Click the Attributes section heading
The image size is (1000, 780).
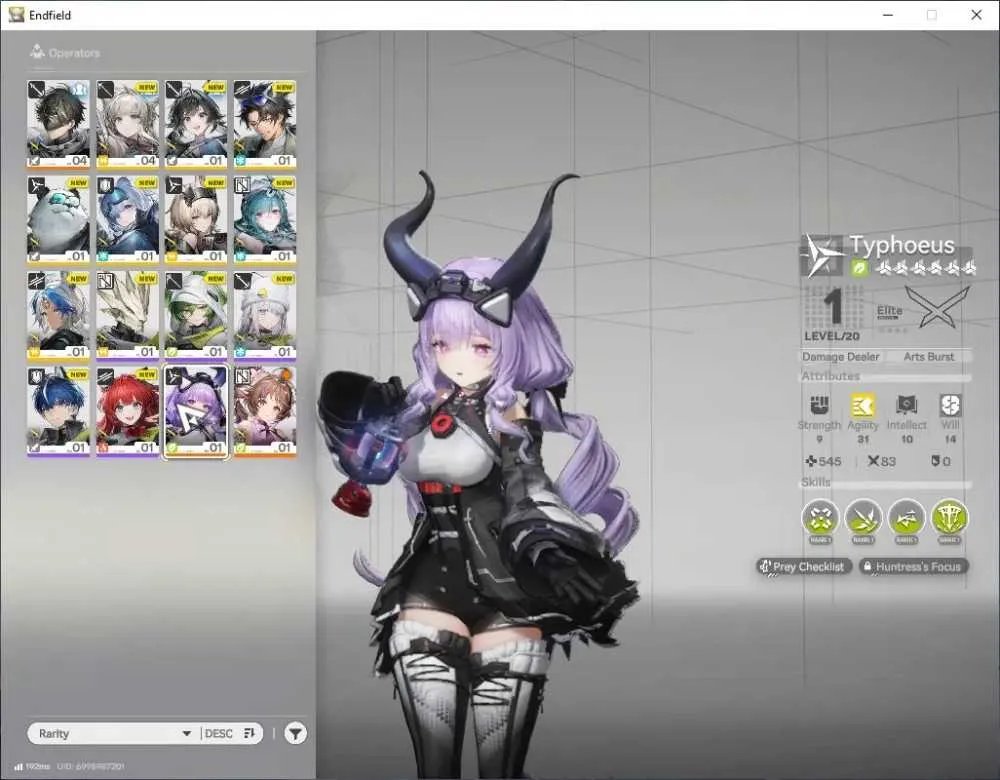[x=830, y=376]
